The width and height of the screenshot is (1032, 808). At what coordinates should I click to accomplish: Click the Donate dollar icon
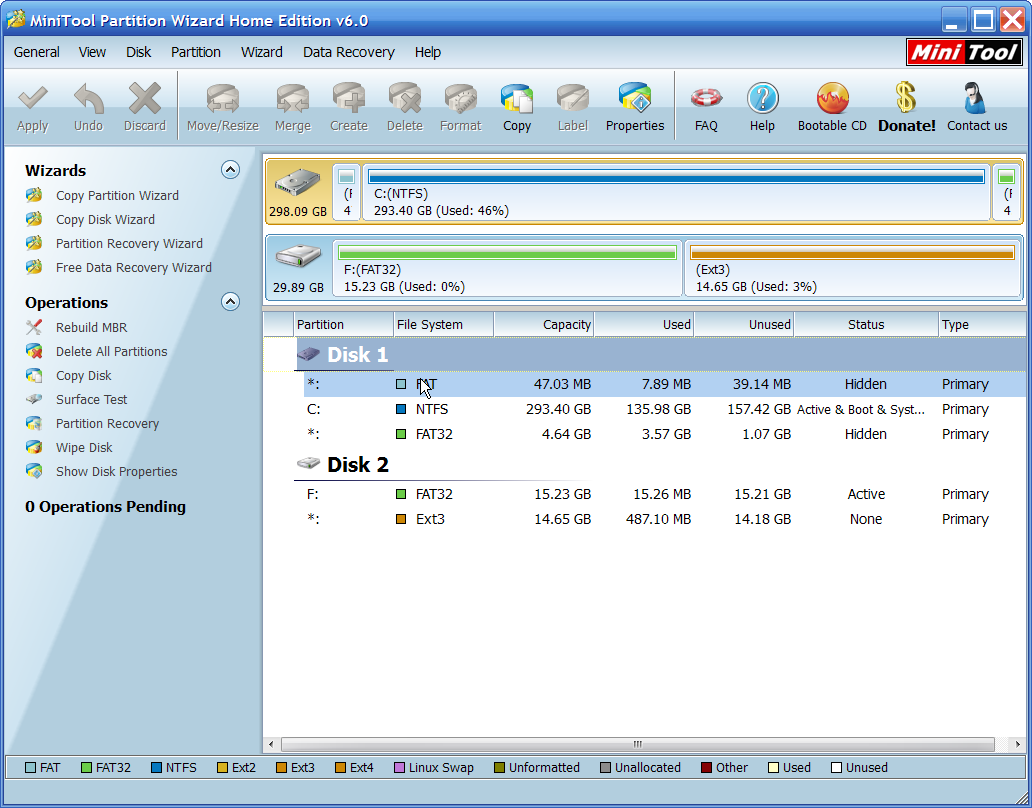coord(906,108)
